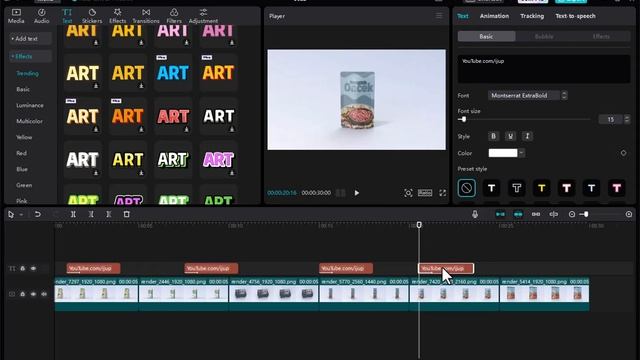This screenshot has width=640, height=360.
Task: Open the Audio panel
Action: [x=41, y=16]
